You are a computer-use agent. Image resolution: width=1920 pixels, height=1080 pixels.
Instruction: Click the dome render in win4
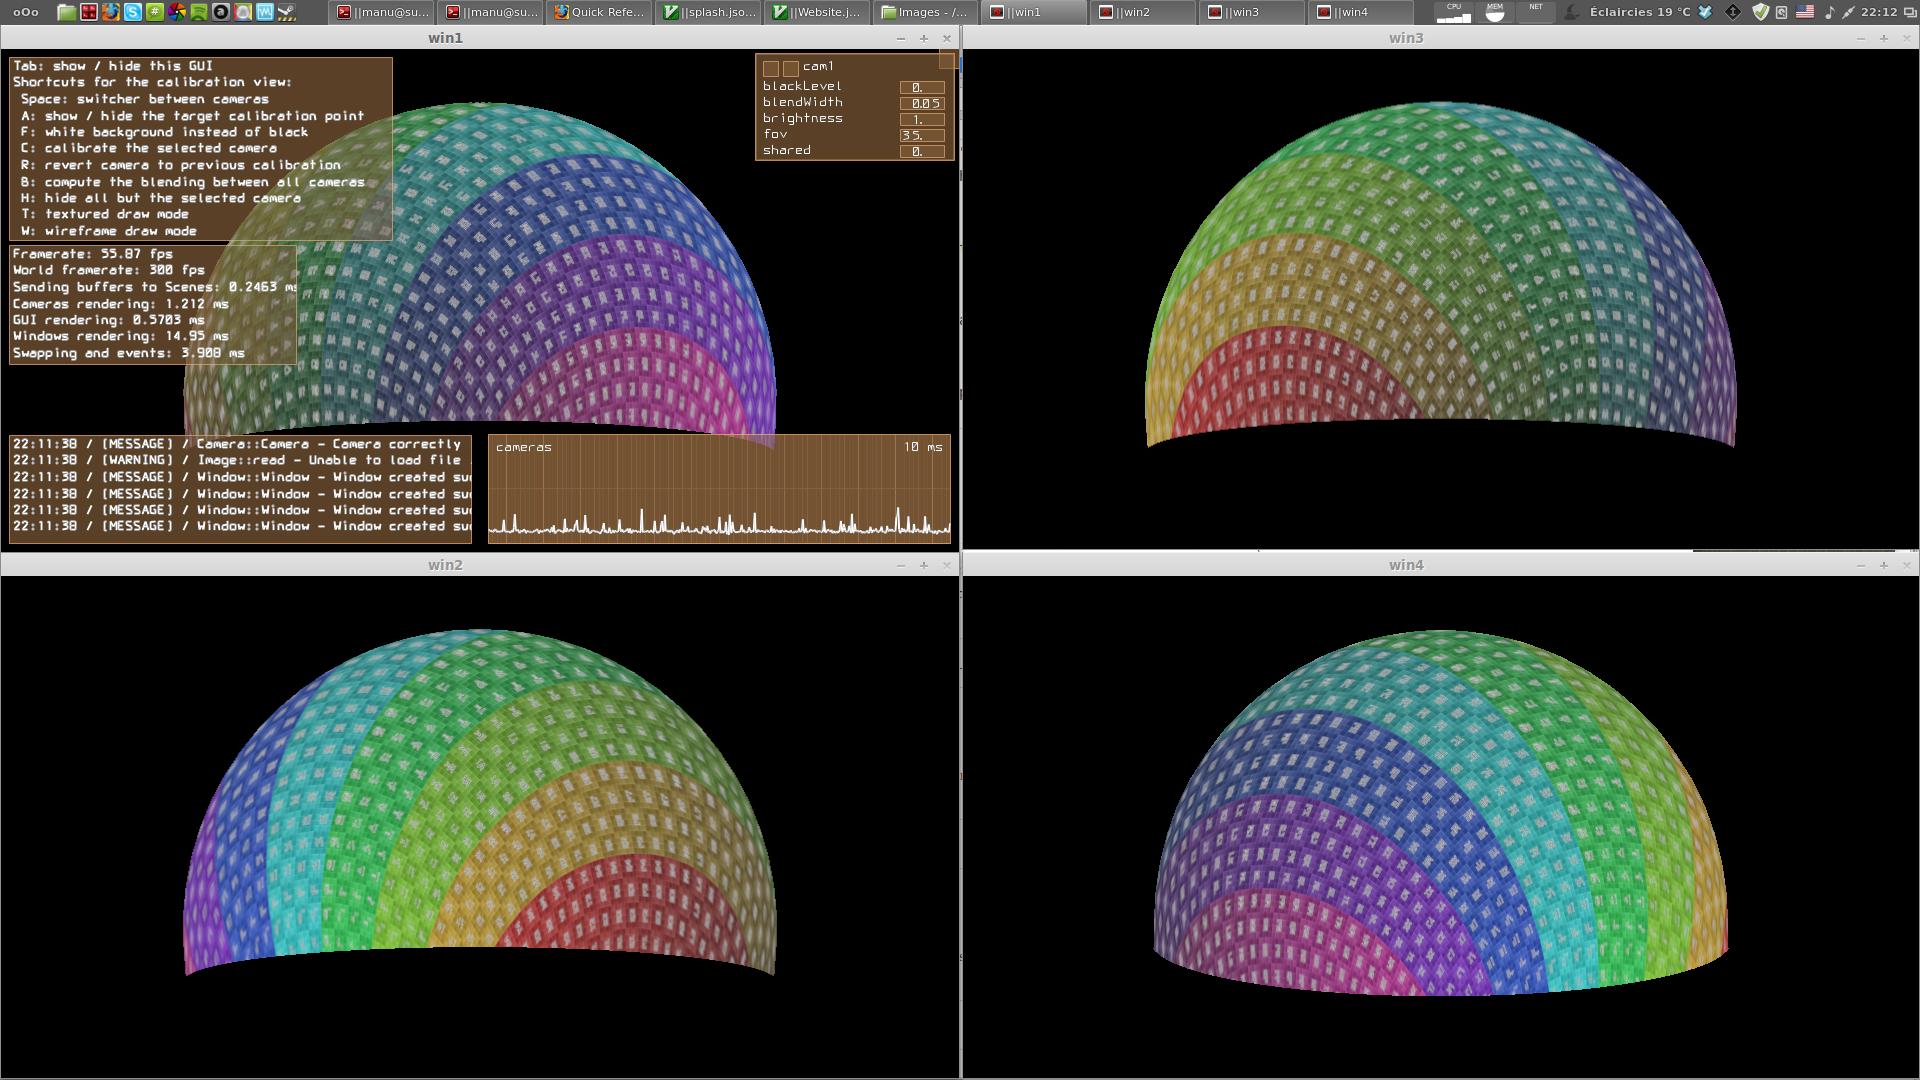click(1441, 812)
